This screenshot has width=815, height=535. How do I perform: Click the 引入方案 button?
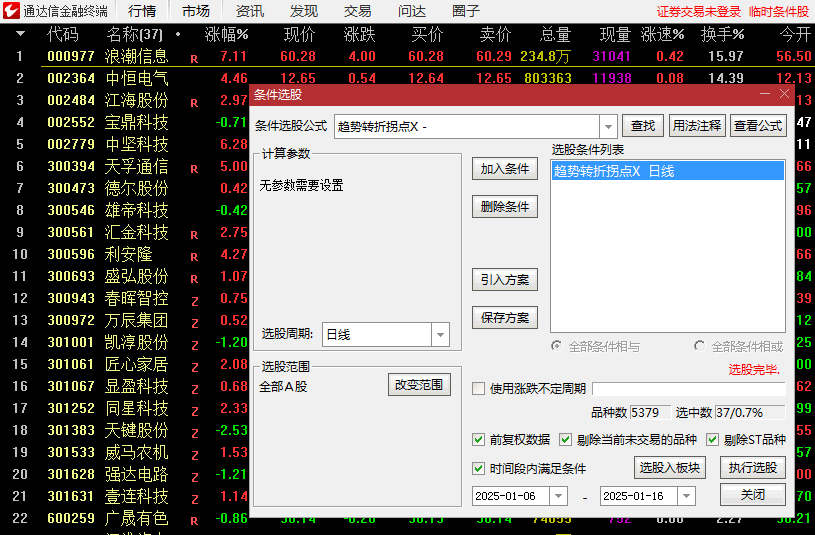pyautogui.click(x=505, y=280)
